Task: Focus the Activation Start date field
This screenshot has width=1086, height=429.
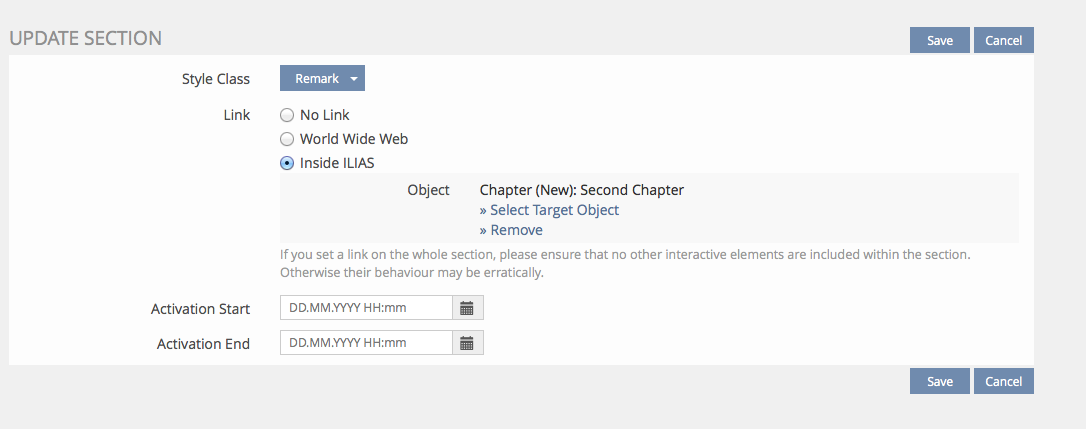Action: (x=366, y=308)
